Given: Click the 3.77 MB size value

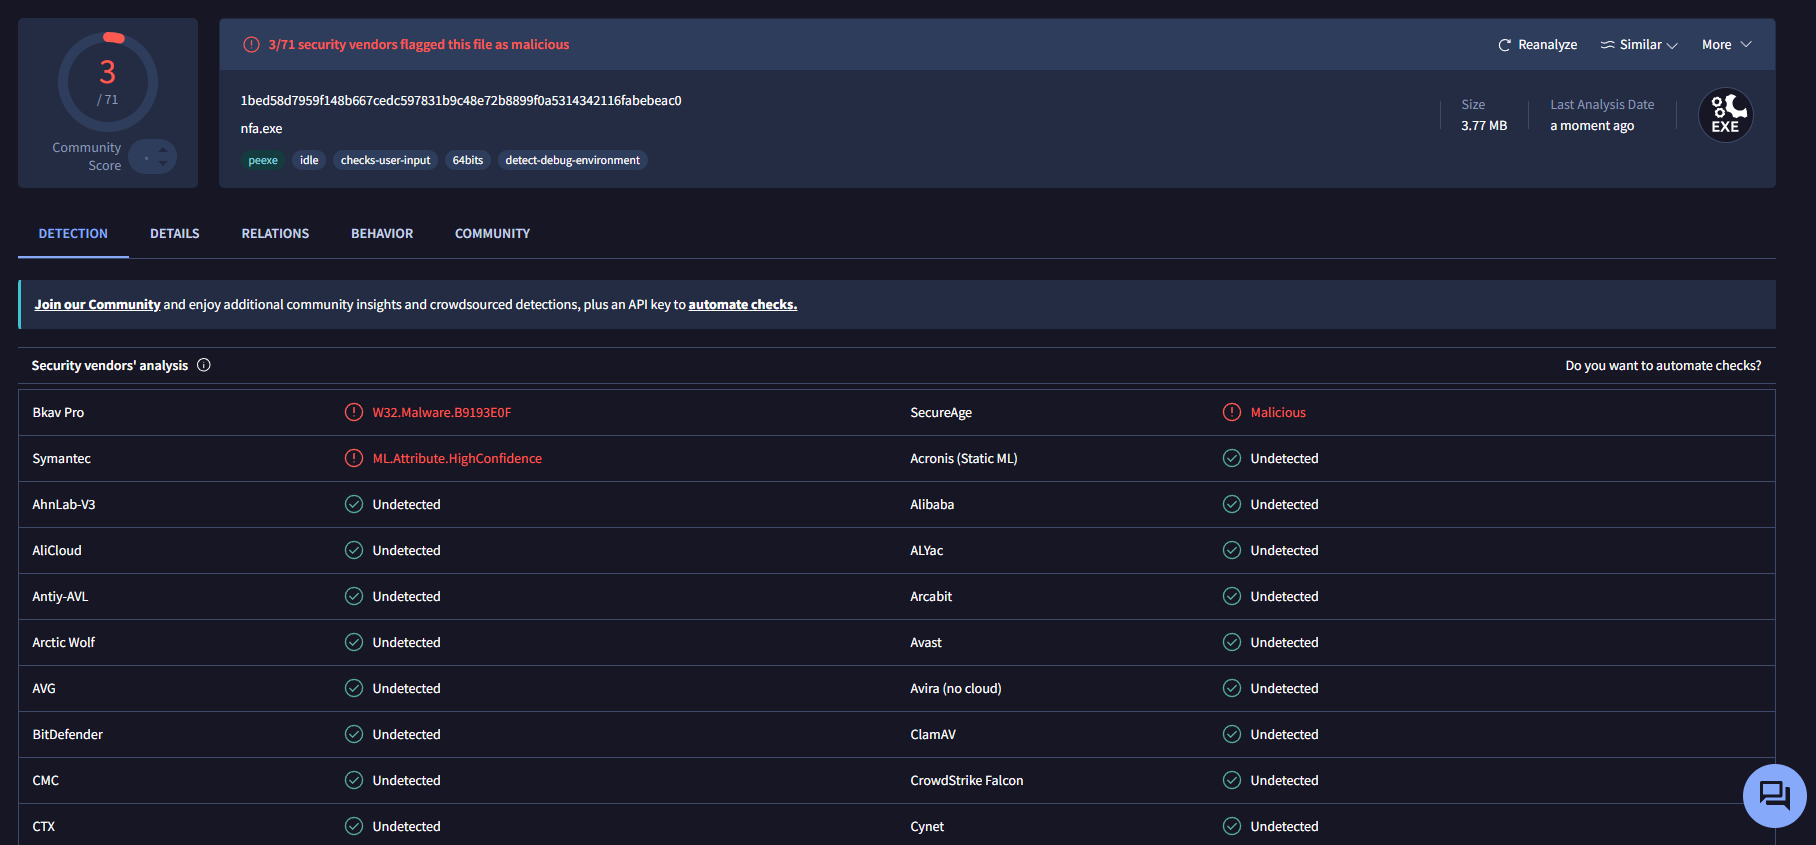Looking at the screenshot, I should coord(1484,126).
